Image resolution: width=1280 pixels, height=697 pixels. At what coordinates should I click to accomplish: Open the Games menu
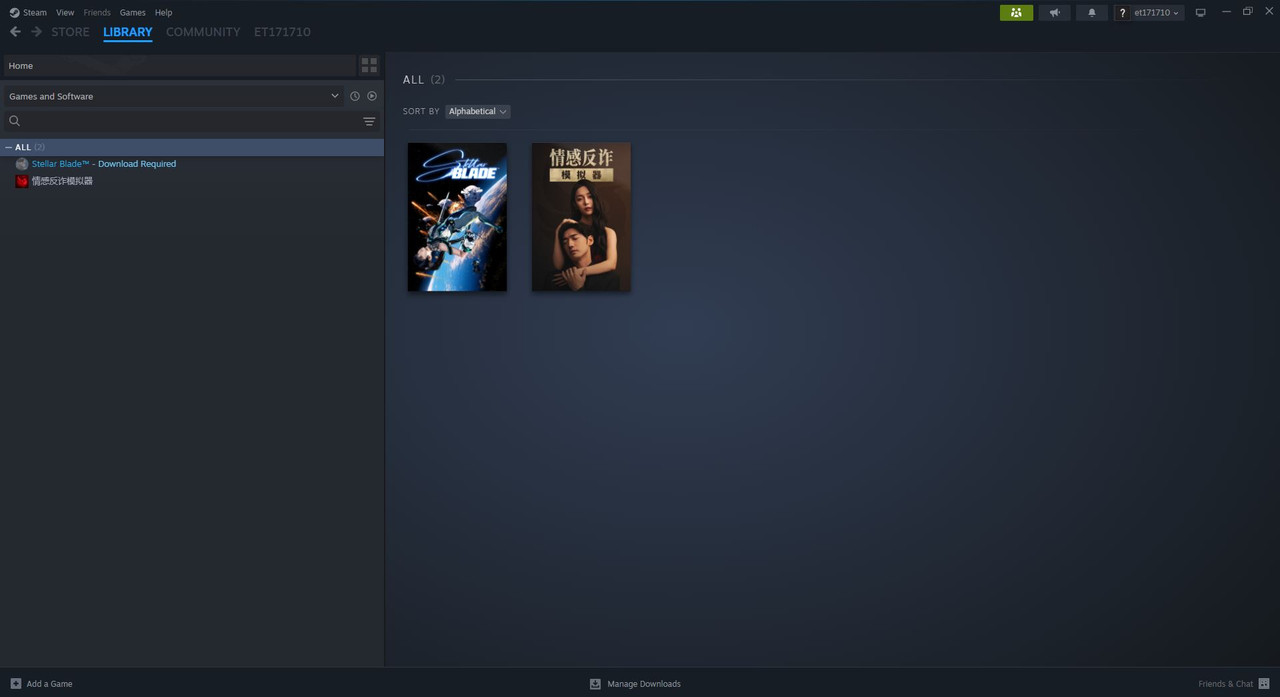click(132, 12)
